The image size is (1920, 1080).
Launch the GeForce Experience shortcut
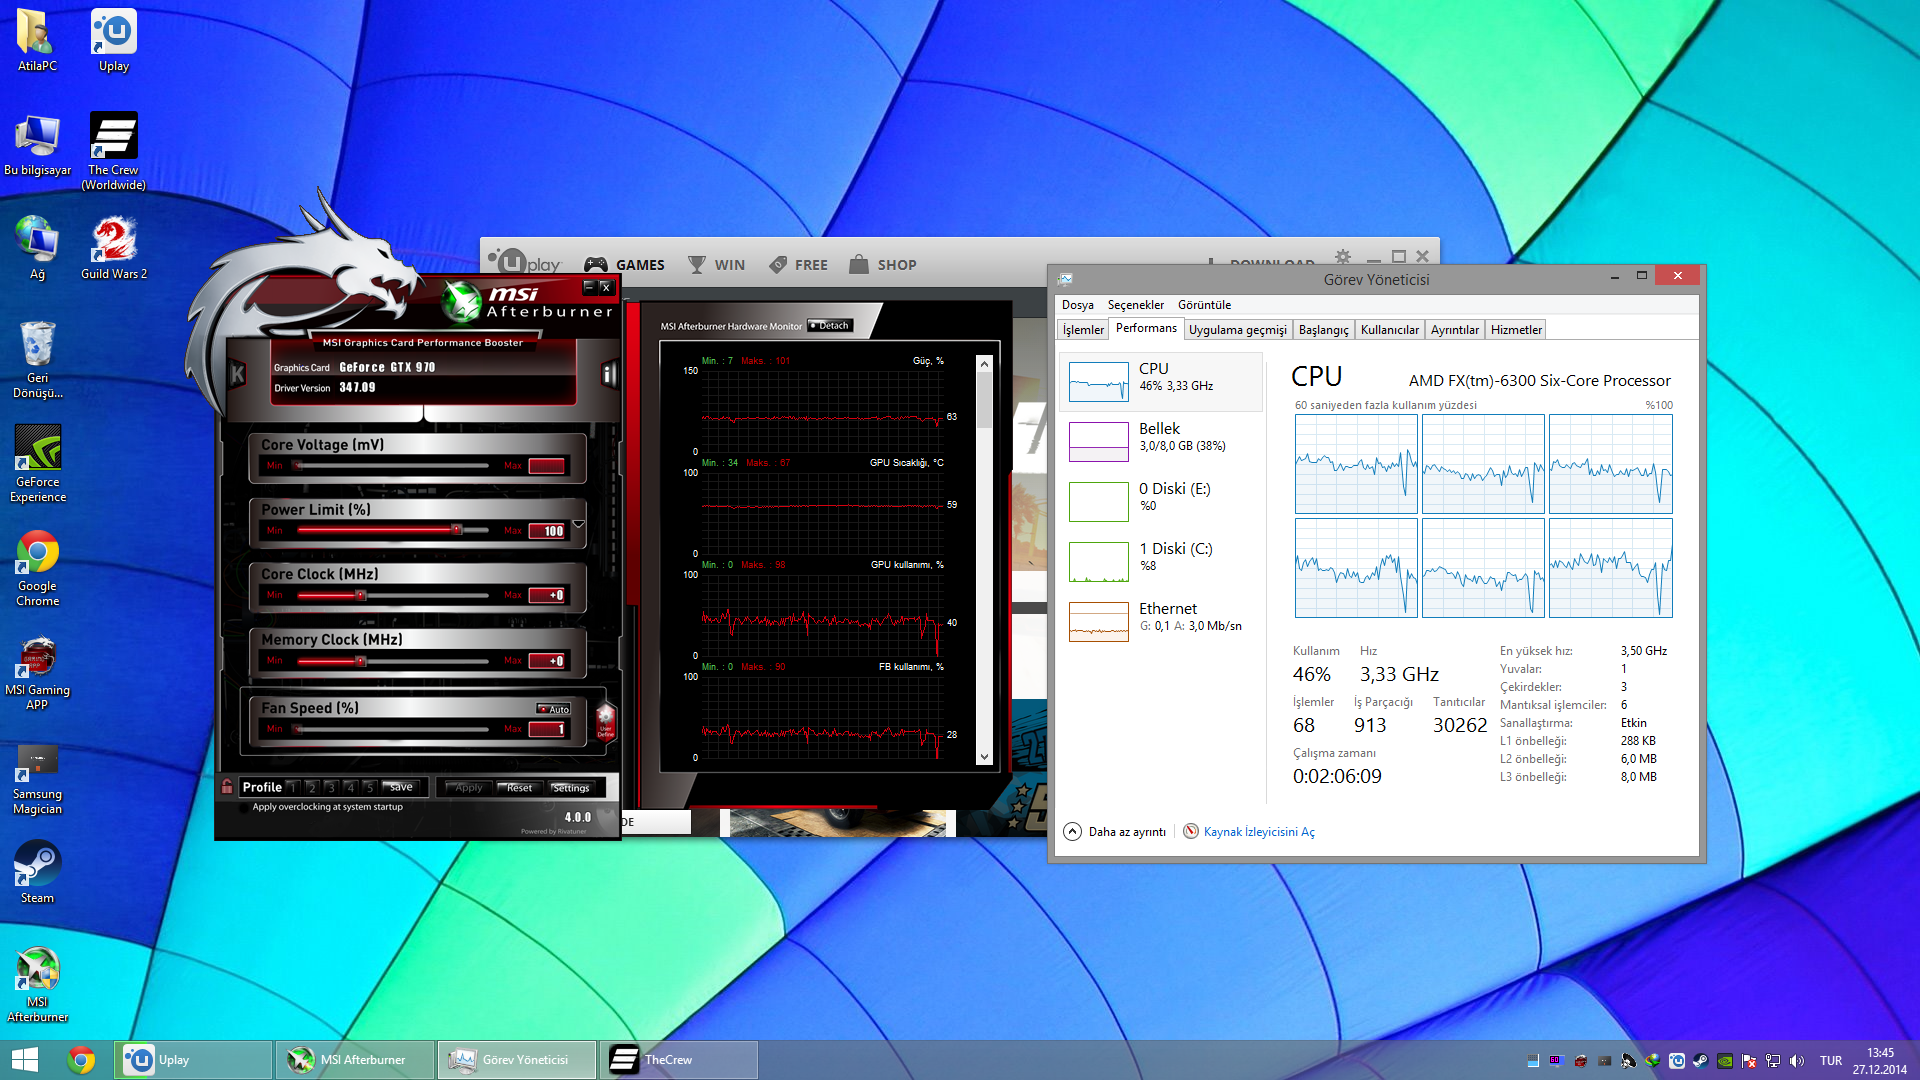[x=37, y=463]
